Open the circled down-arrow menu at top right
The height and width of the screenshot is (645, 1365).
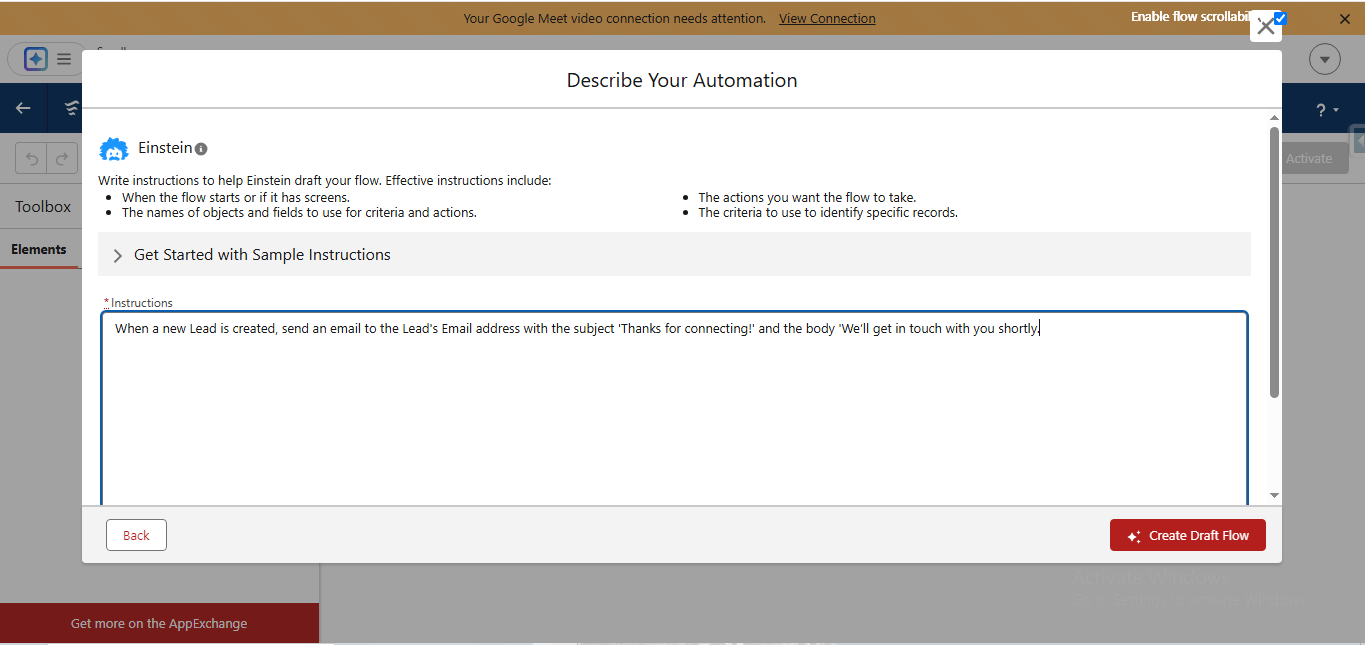1325,59
